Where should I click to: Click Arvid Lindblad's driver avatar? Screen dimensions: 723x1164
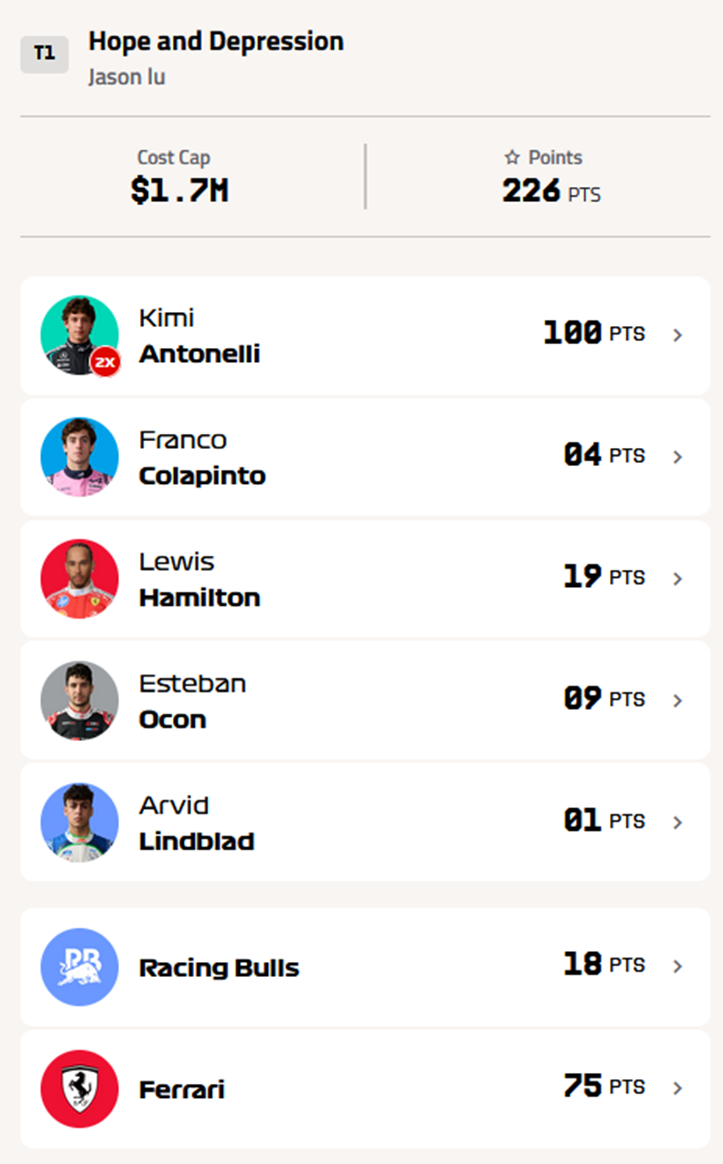point(79,823)
